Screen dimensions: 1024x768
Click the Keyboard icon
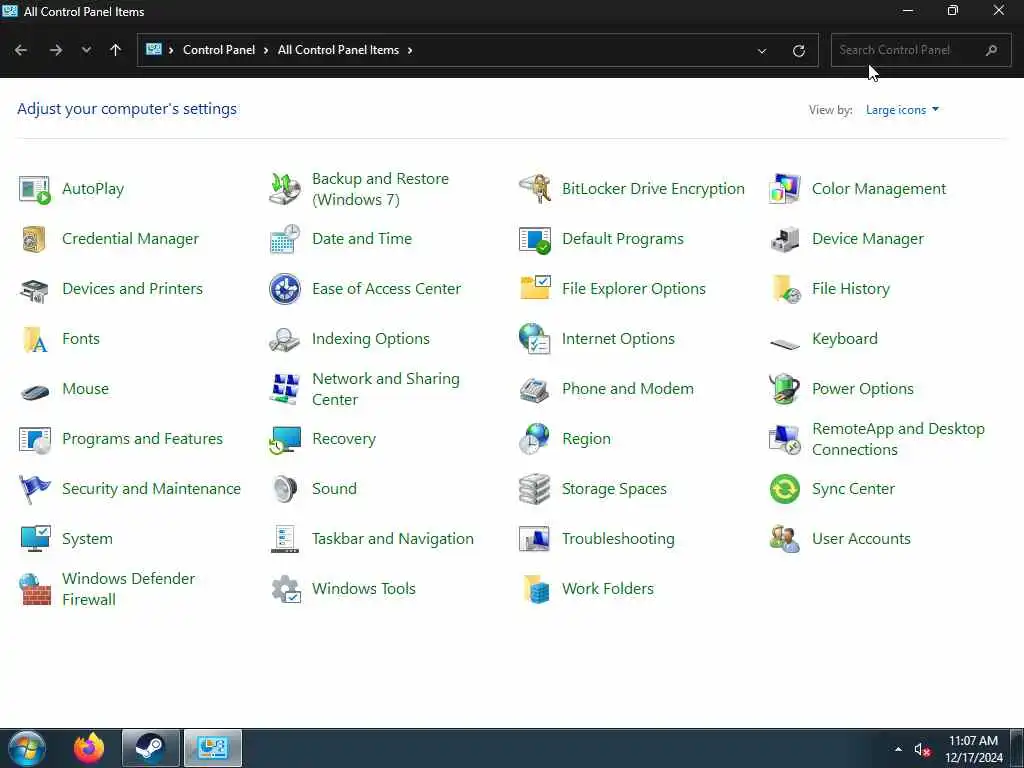[x=785, y=343]
